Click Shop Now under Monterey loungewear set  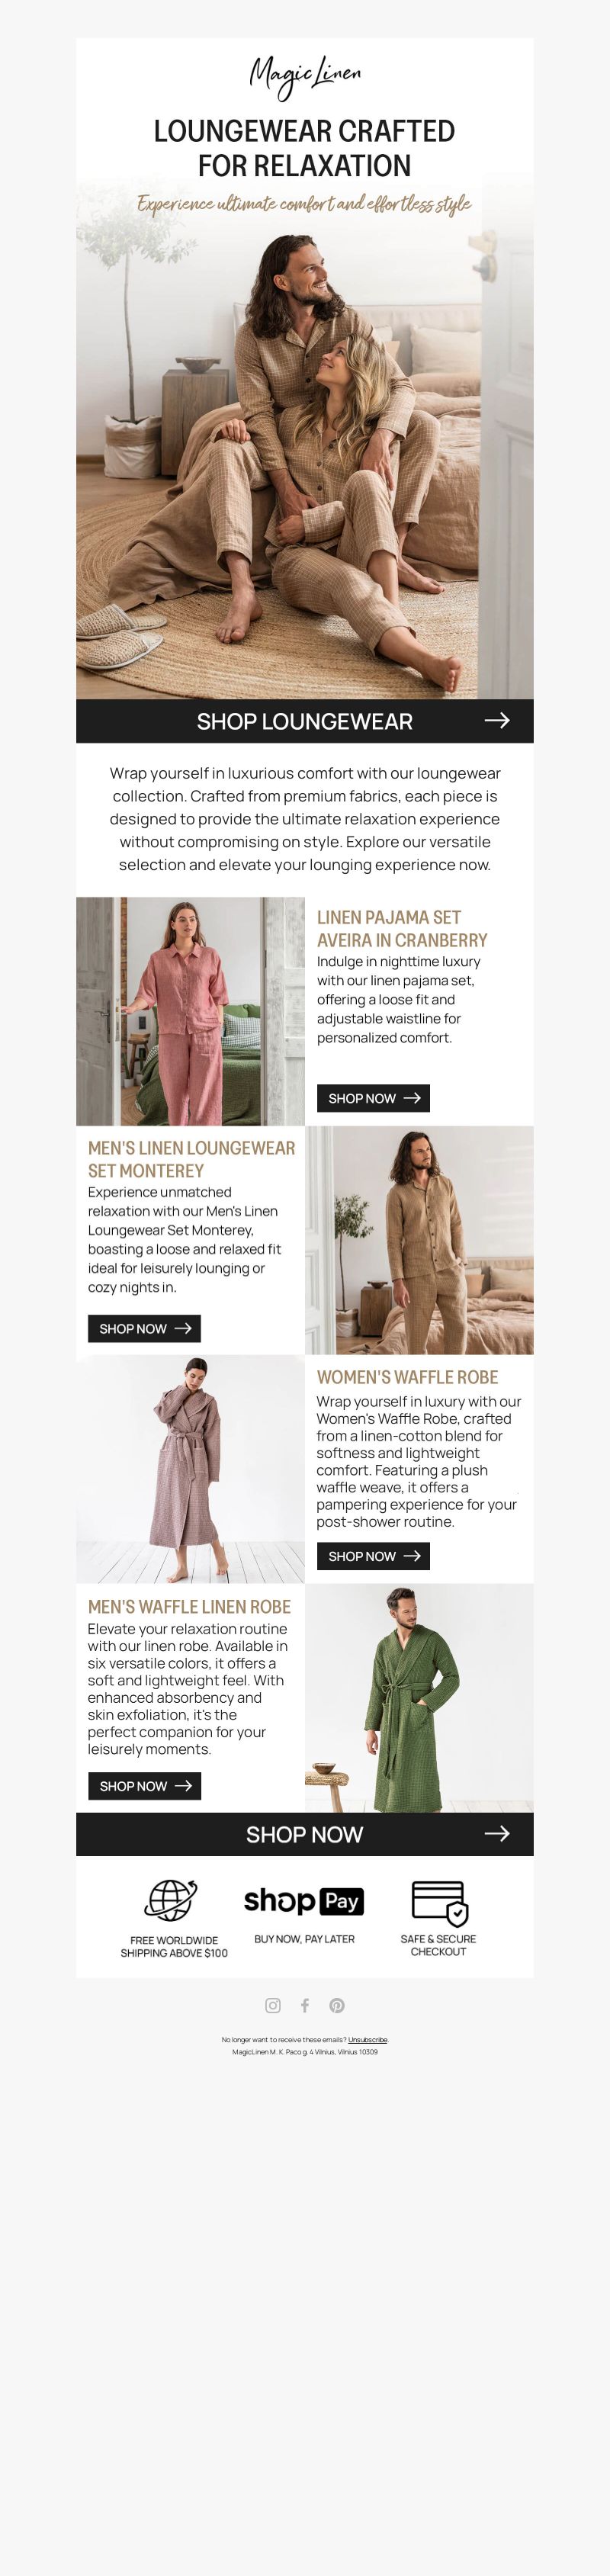[x=144, y=1328]
